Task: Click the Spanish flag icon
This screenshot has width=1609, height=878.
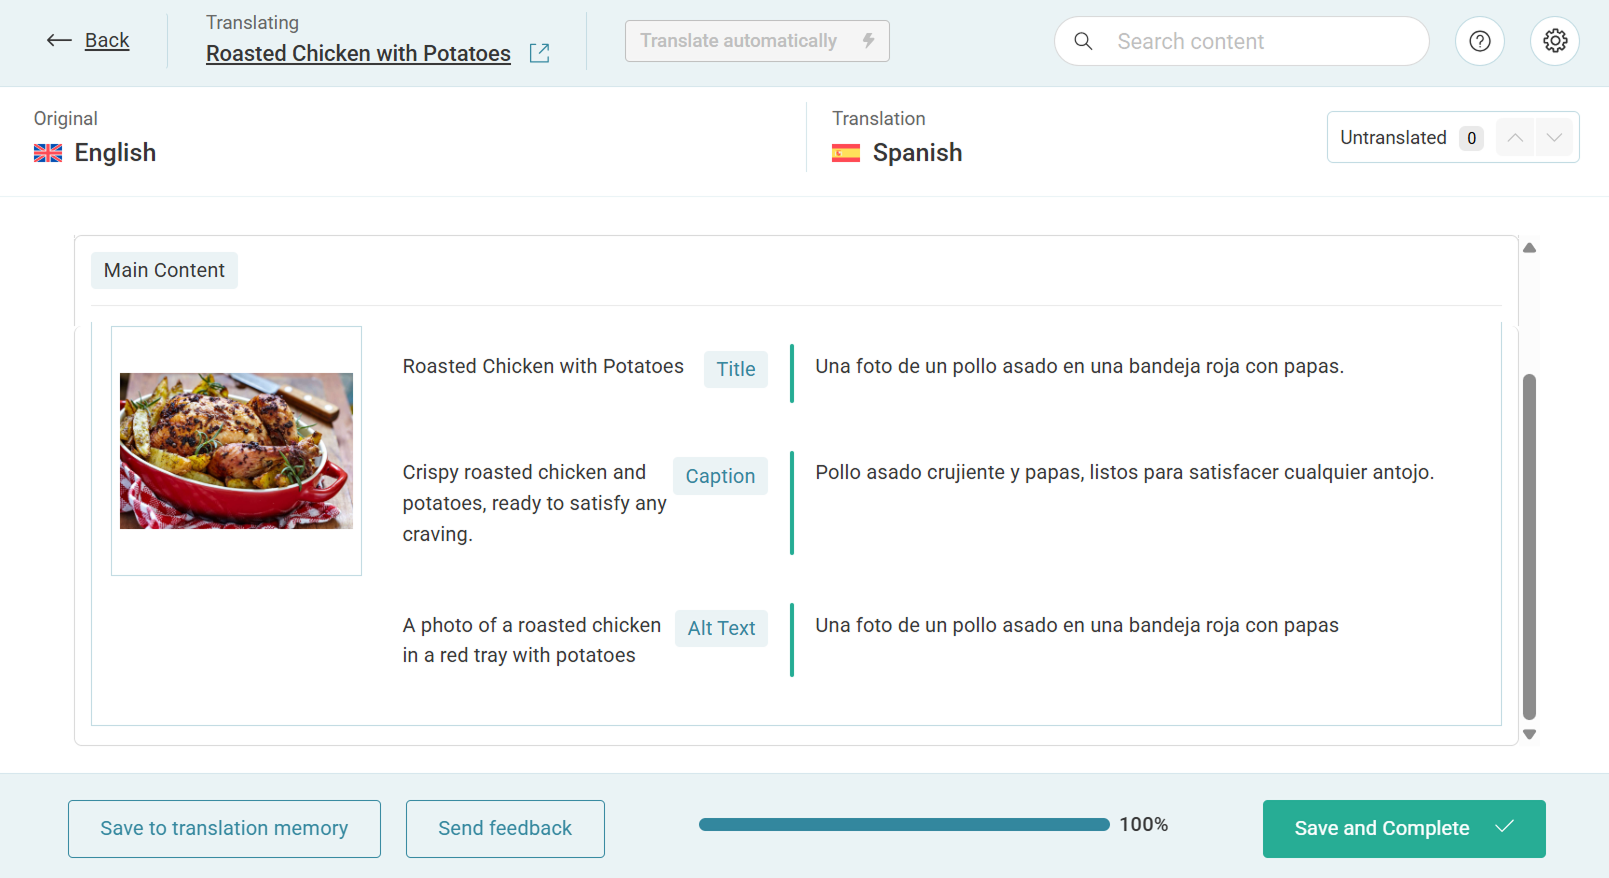Action: pyautogui.click(x=846, y=153)
